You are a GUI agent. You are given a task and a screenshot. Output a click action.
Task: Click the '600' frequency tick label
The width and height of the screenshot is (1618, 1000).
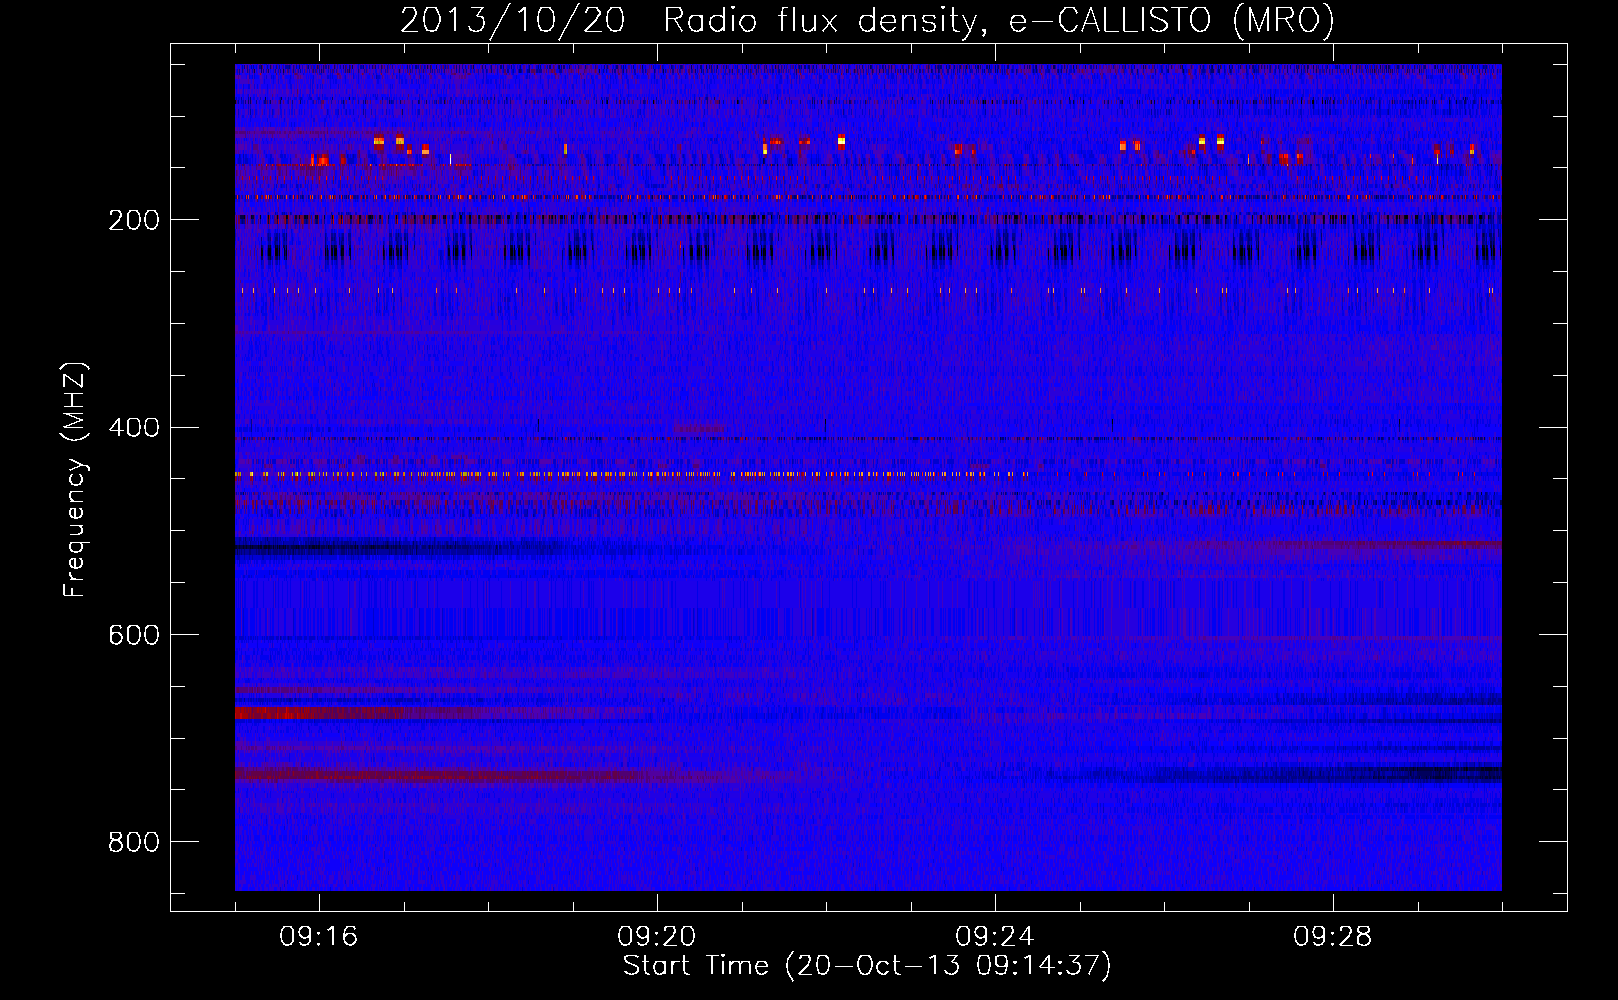[133, 635]
